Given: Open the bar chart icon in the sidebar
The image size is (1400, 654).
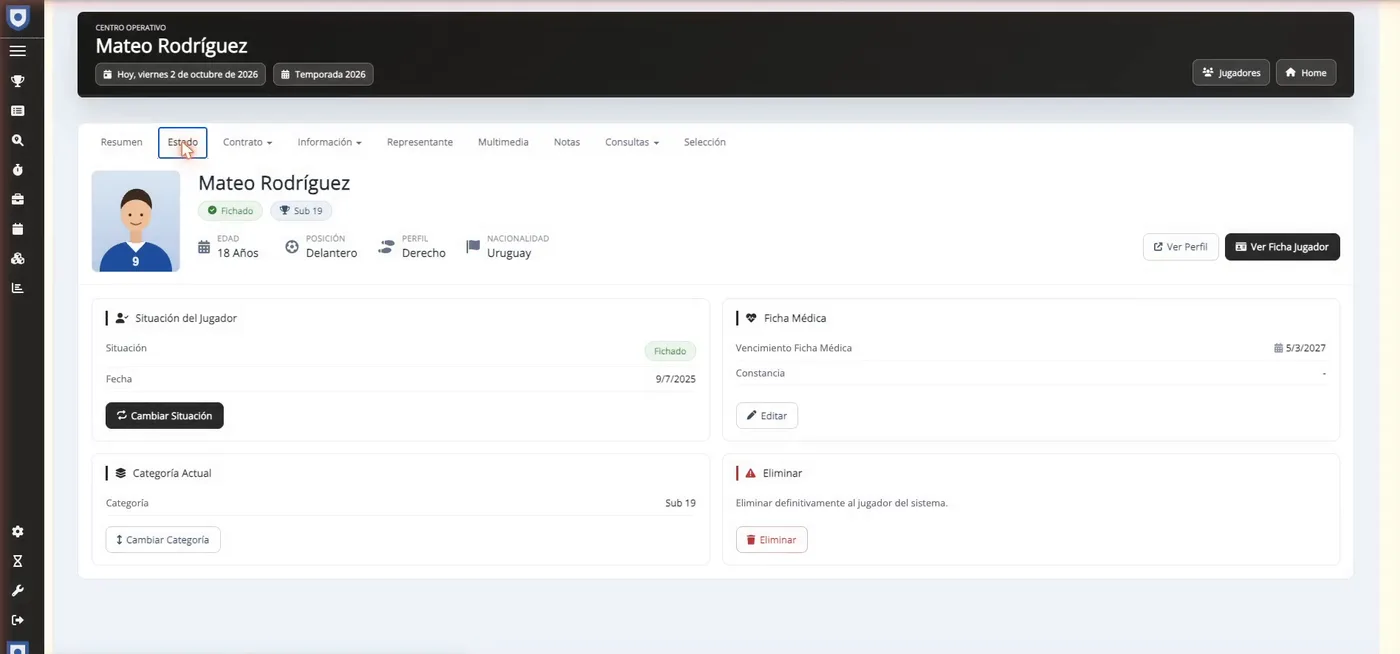Looking at the screenshot, I should 17,288.
